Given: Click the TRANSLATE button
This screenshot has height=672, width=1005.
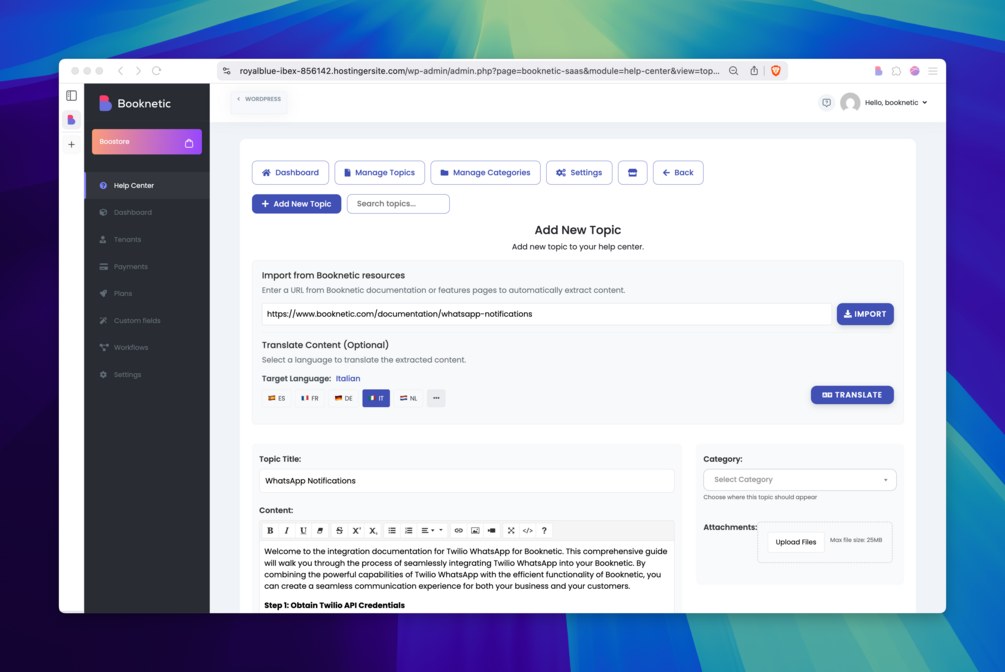Looking at the screenshot, I should click(852, 395).
